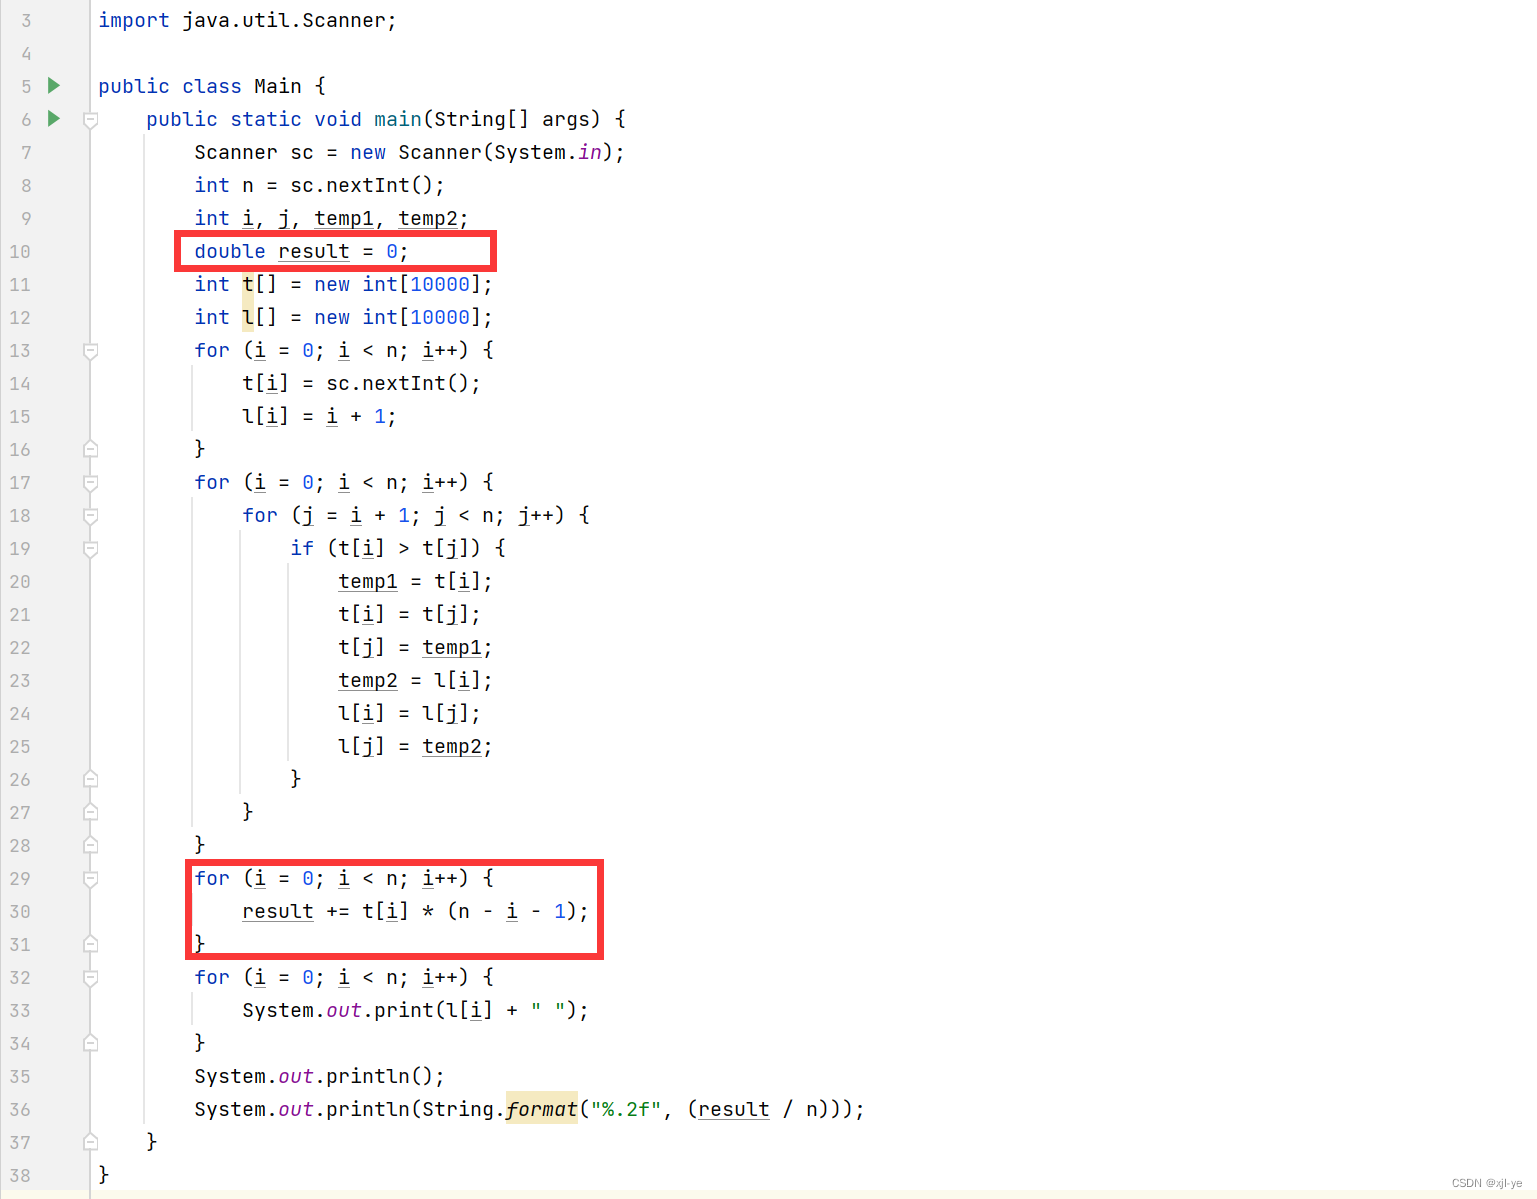1537x1199 pixels.
Task: Collapse the first for loop at line 13
Action: (90, 351)
